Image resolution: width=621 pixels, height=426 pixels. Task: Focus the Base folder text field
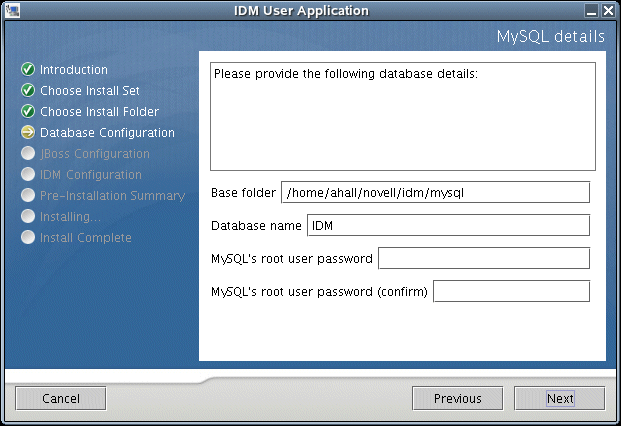(435, 192)
